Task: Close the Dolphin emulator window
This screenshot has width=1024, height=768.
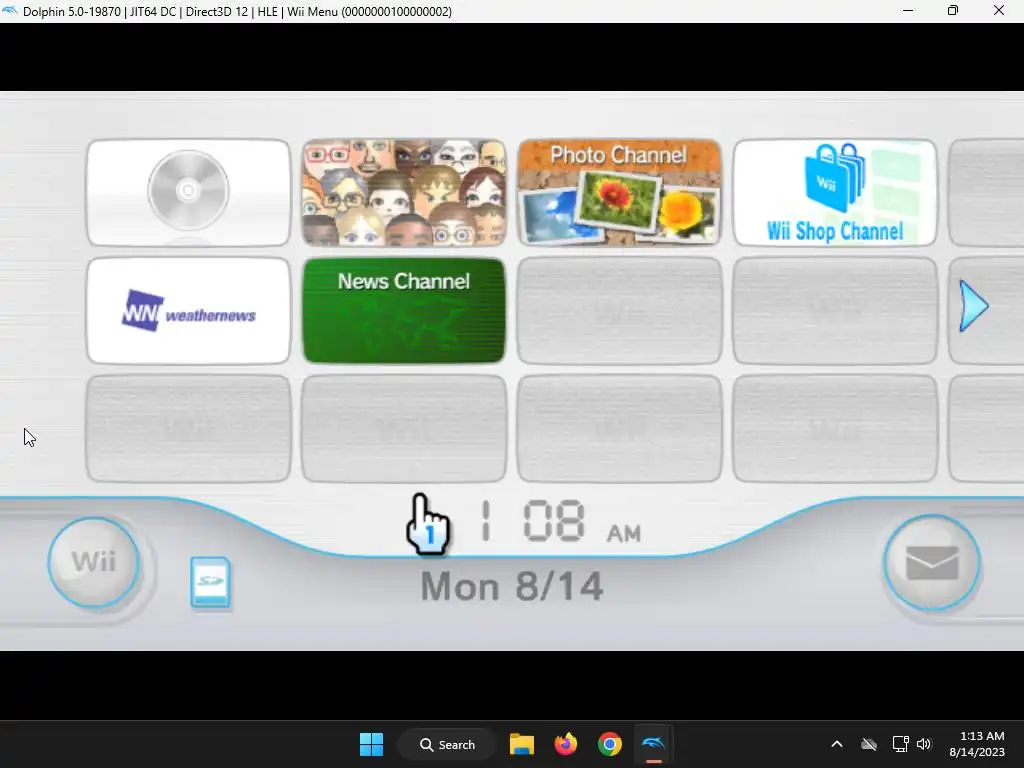Action: click(x=999, y=11)
